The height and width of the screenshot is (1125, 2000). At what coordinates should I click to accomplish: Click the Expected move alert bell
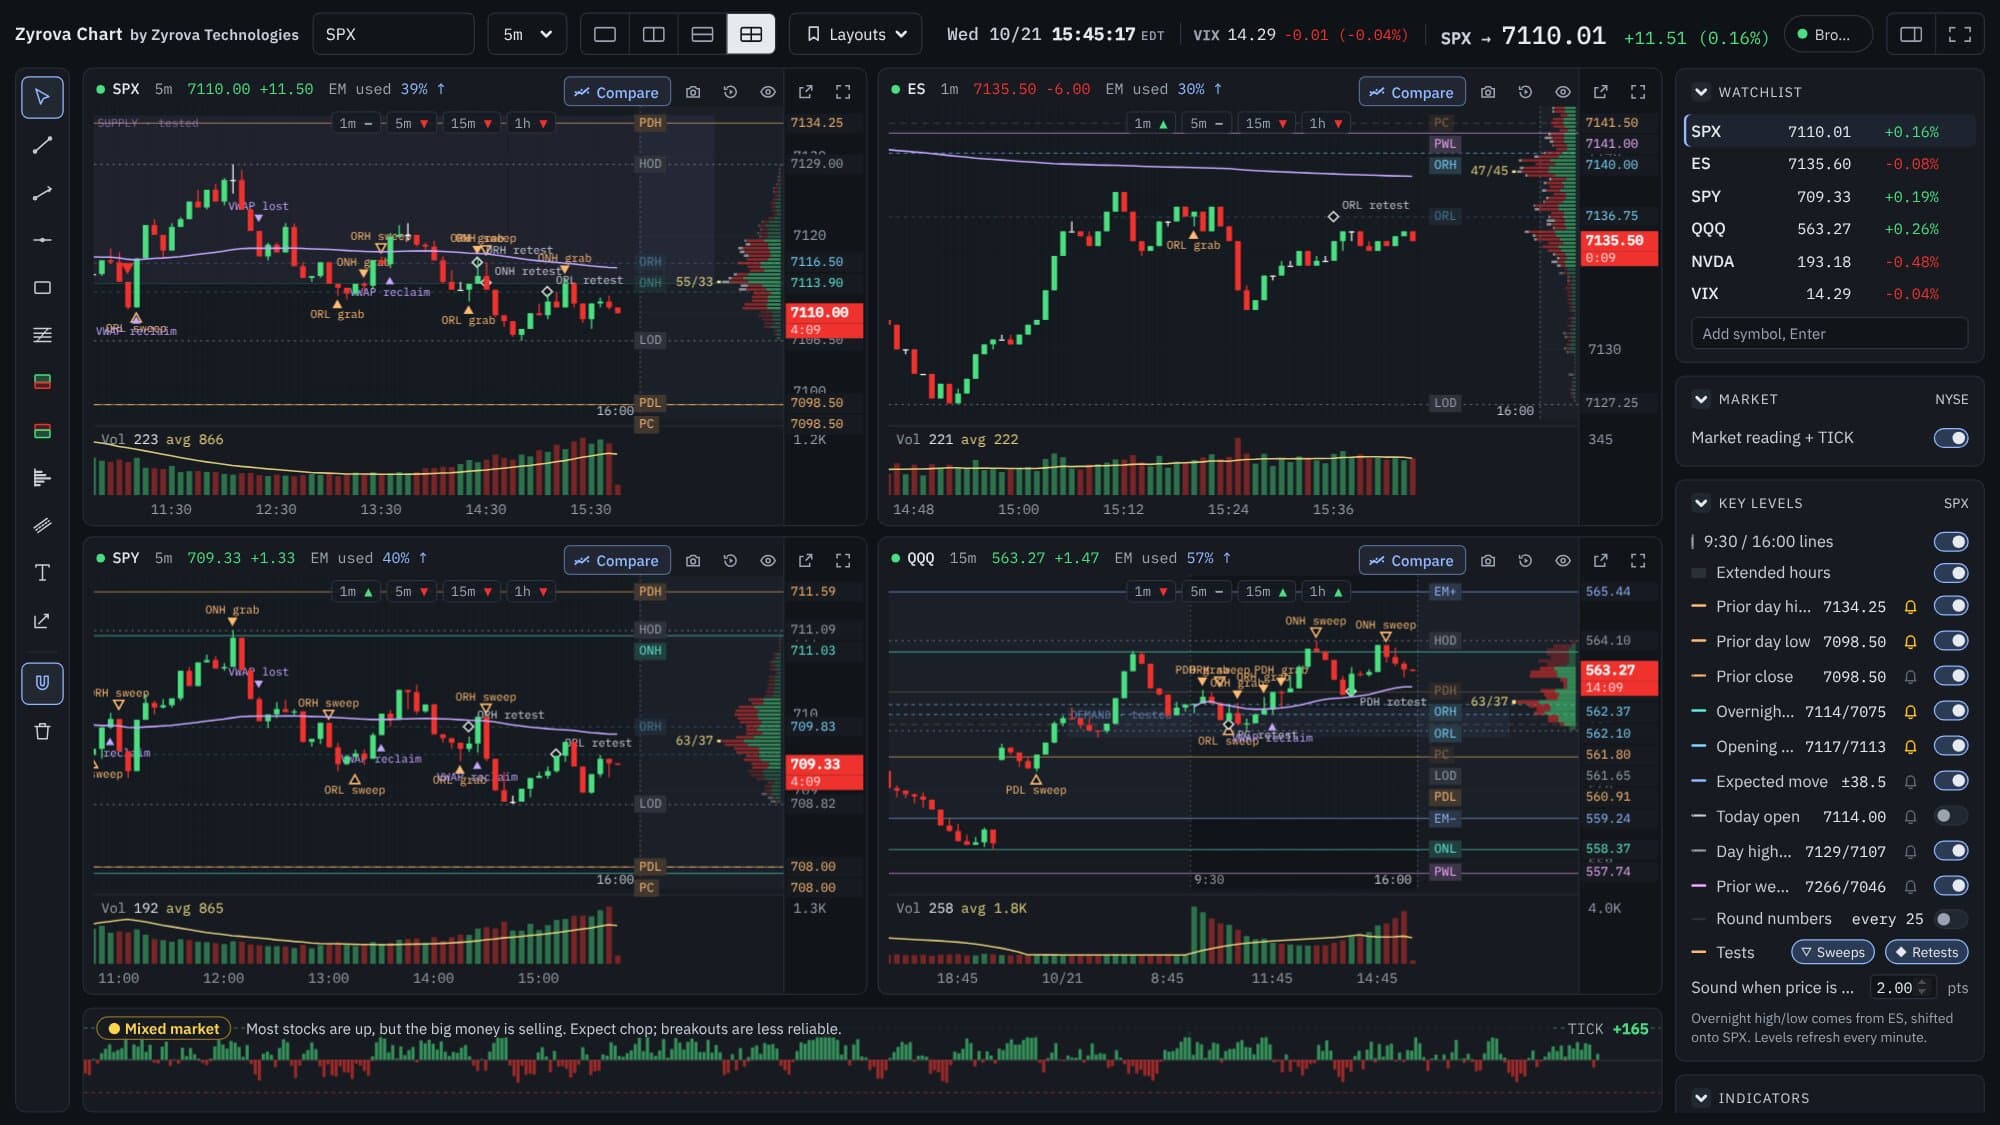1910,782
